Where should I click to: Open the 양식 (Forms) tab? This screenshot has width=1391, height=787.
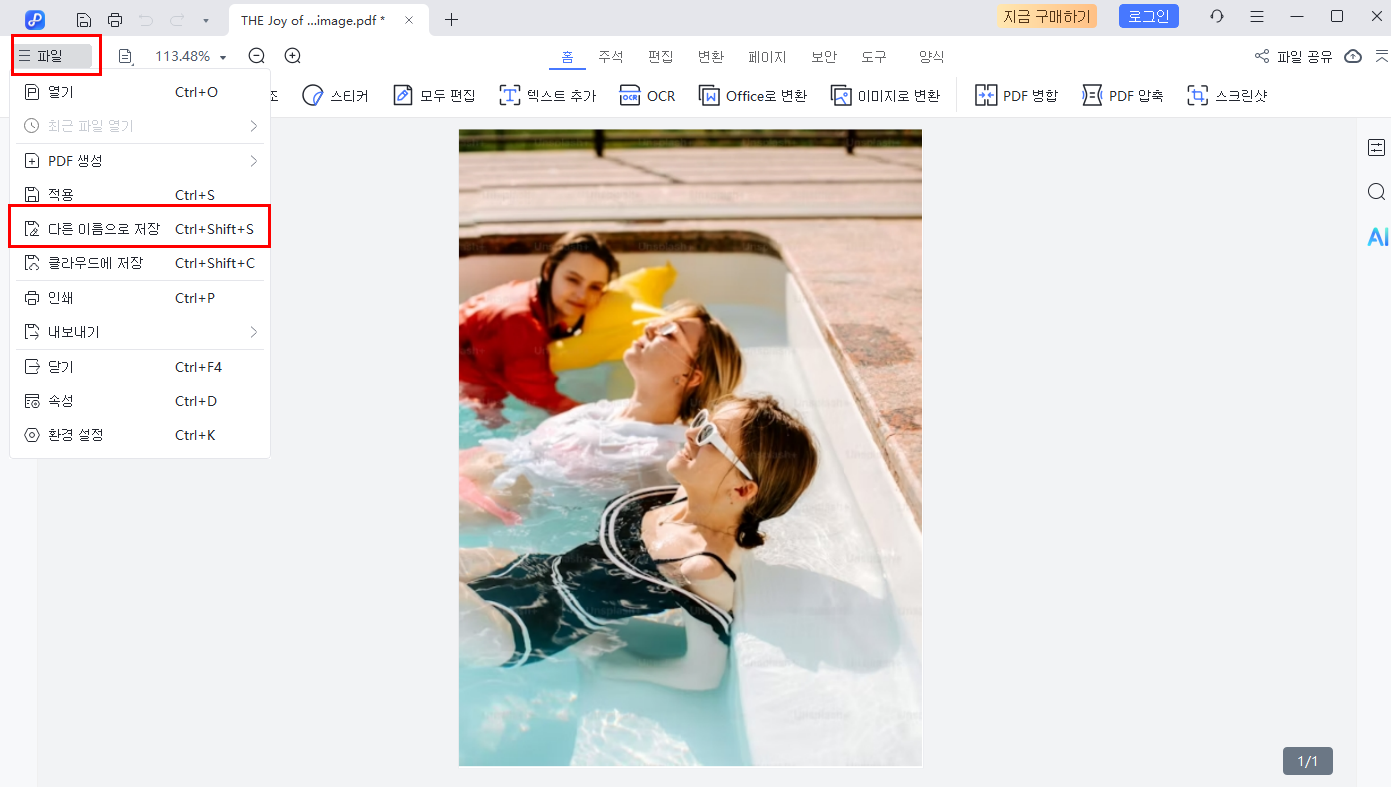[x=930, y=57]
